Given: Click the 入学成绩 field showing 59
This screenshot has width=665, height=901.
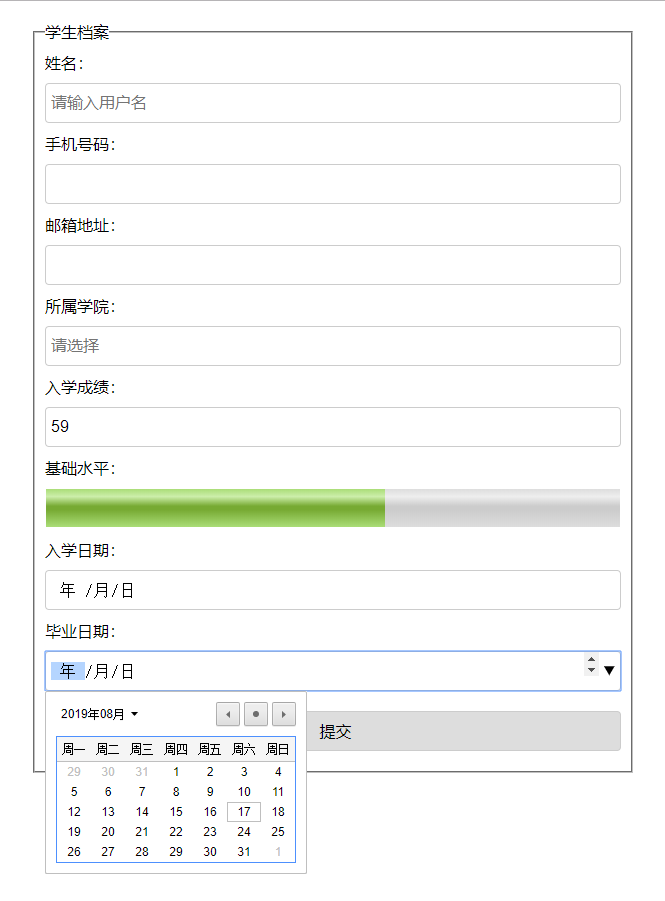Looking at the screenshot, I should [332, 426].
